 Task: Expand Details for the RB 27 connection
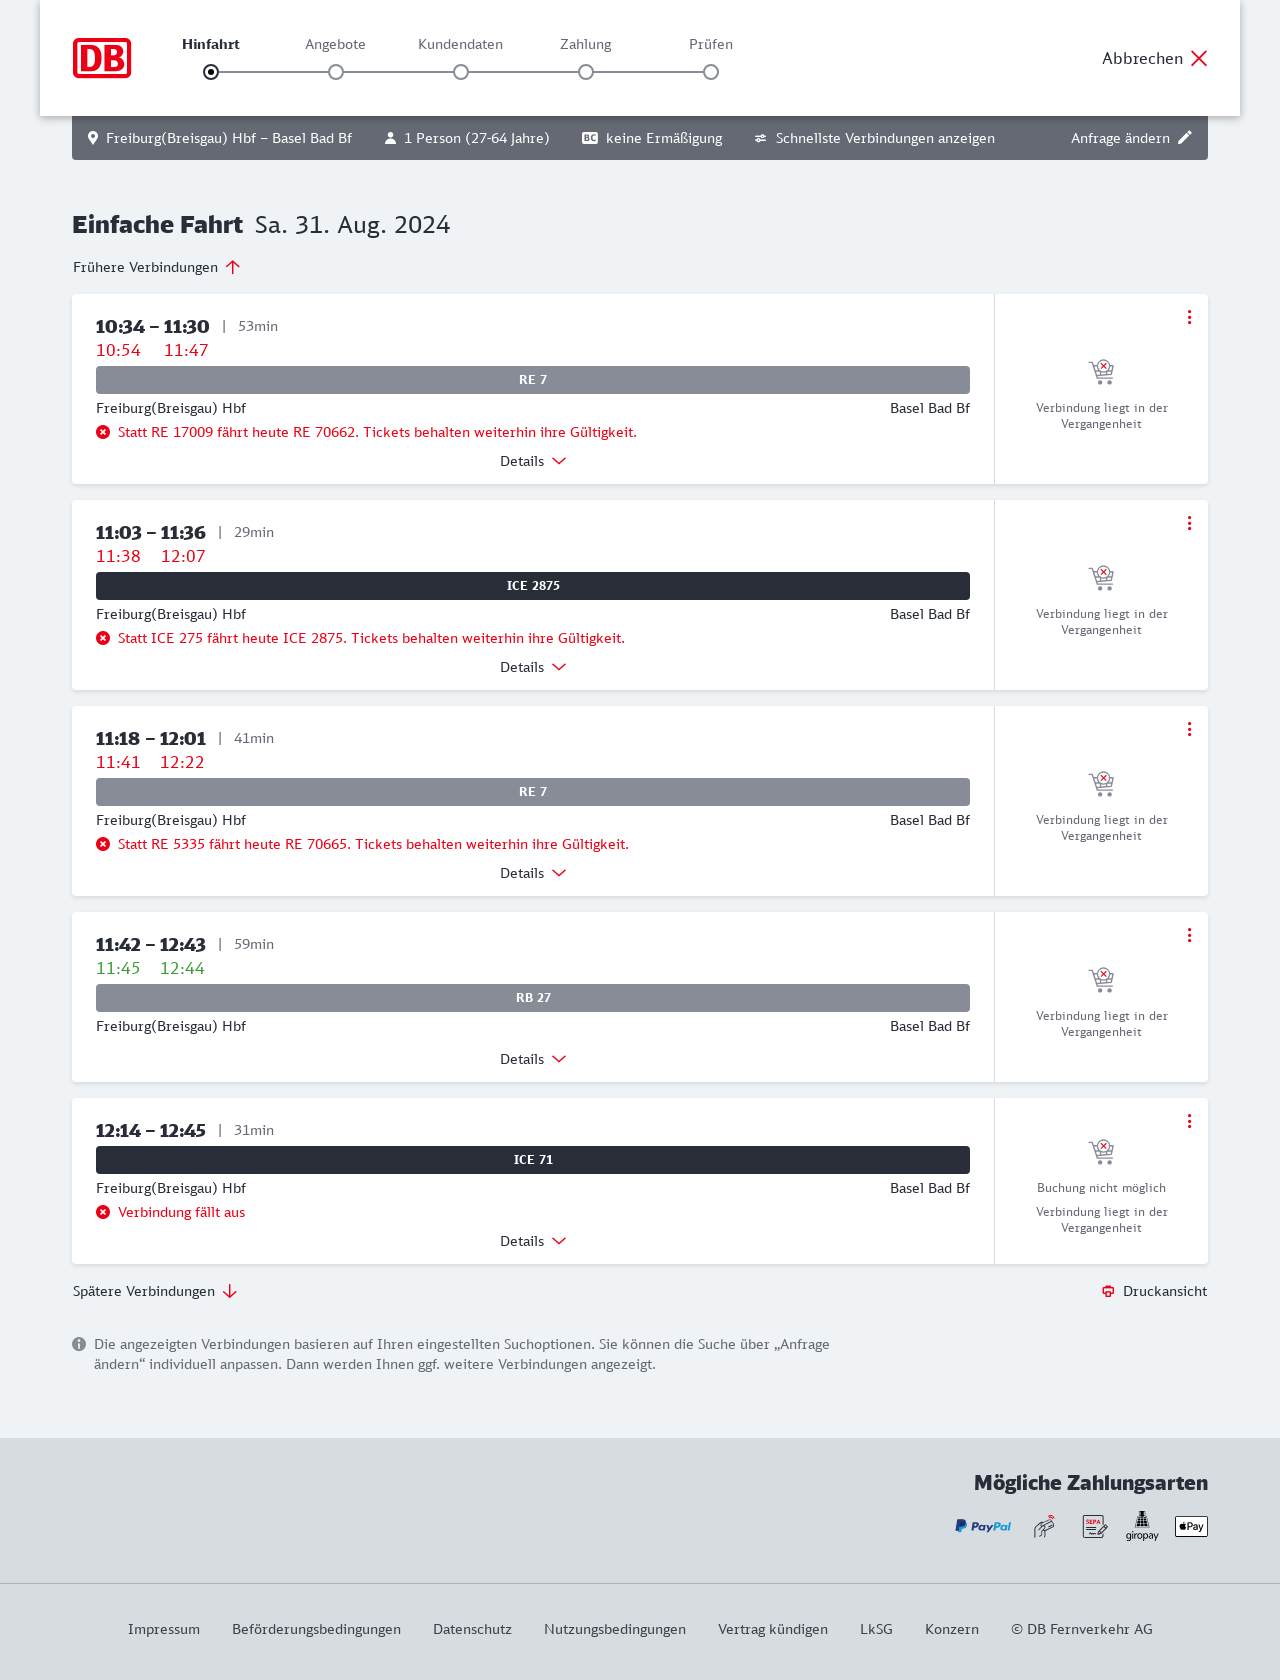[533, 1059]
